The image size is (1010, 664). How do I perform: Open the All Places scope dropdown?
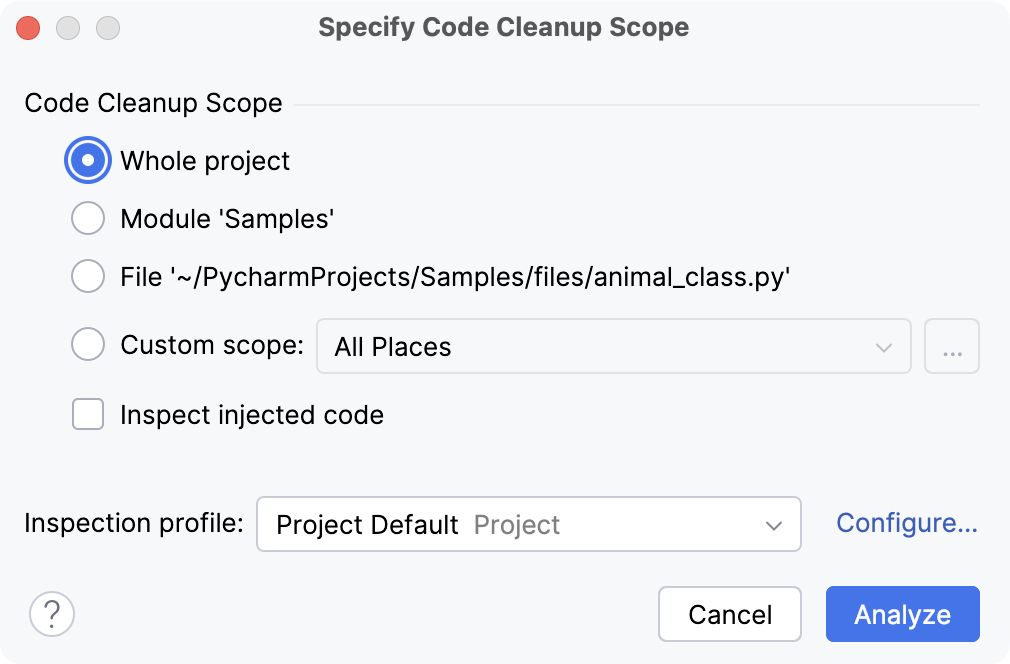pos(614,345)
